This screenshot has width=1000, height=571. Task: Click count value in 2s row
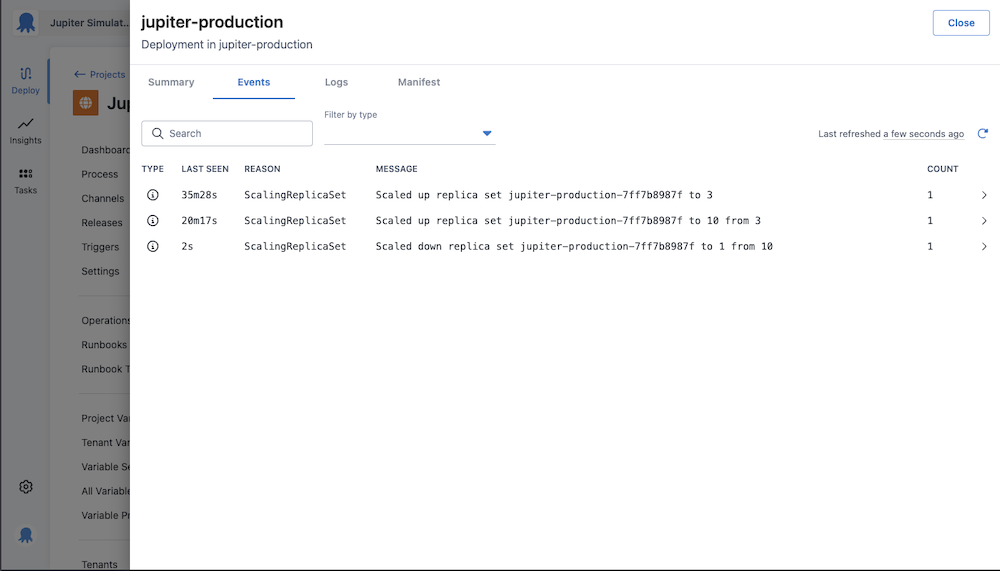pos(930,246)
